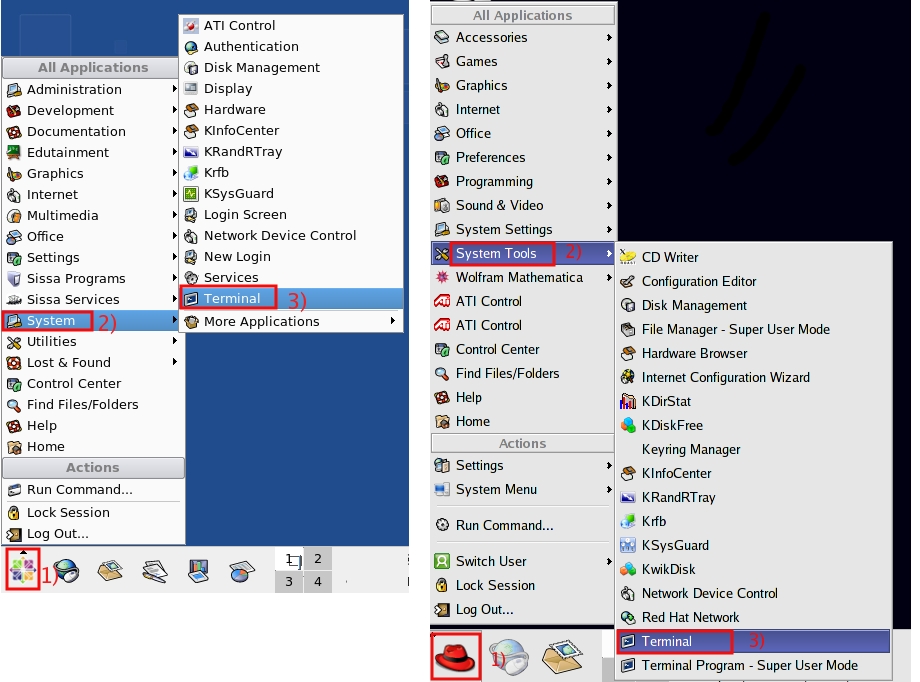The height and width of the screenshot is (682, 920).
Task: Switch to virtual desktop 4 in pager
Action: point(318,582)
